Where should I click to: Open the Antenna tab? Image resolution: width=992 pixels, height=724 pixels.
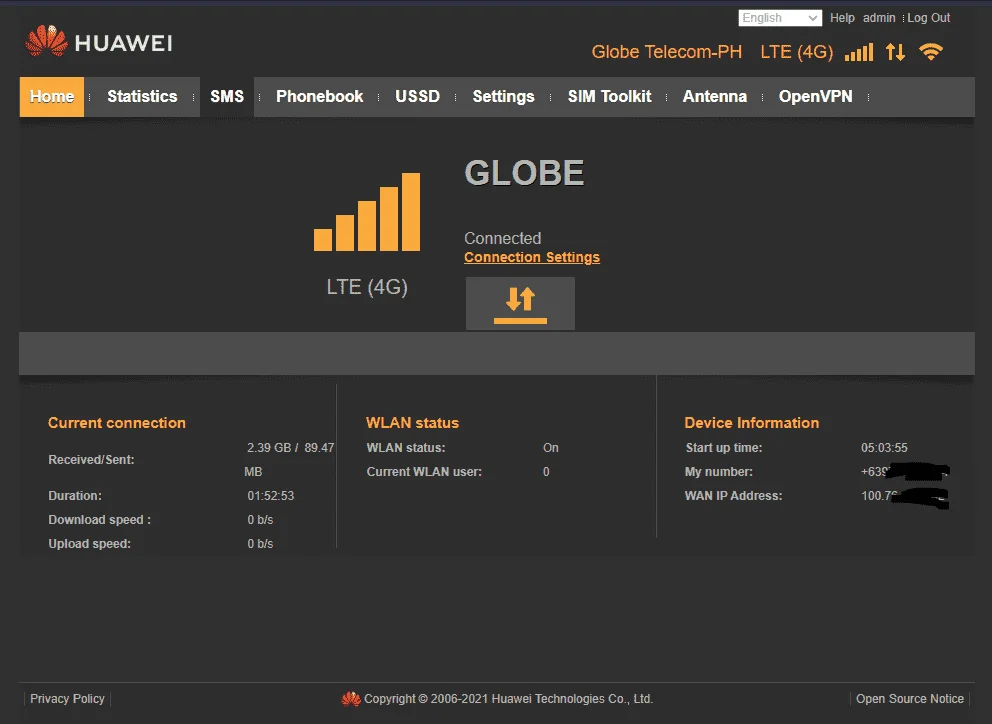click(x=715, y=97)
